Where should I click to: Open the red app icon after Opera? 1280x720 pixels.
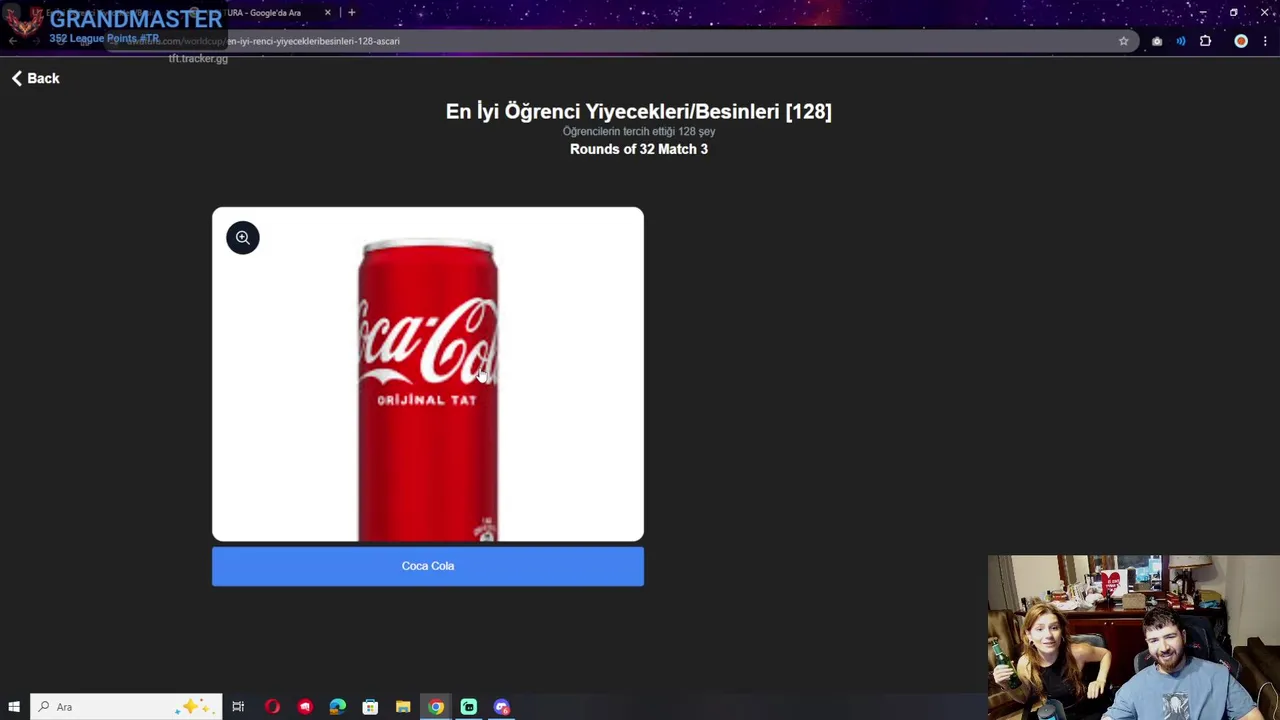click(305, 707)
